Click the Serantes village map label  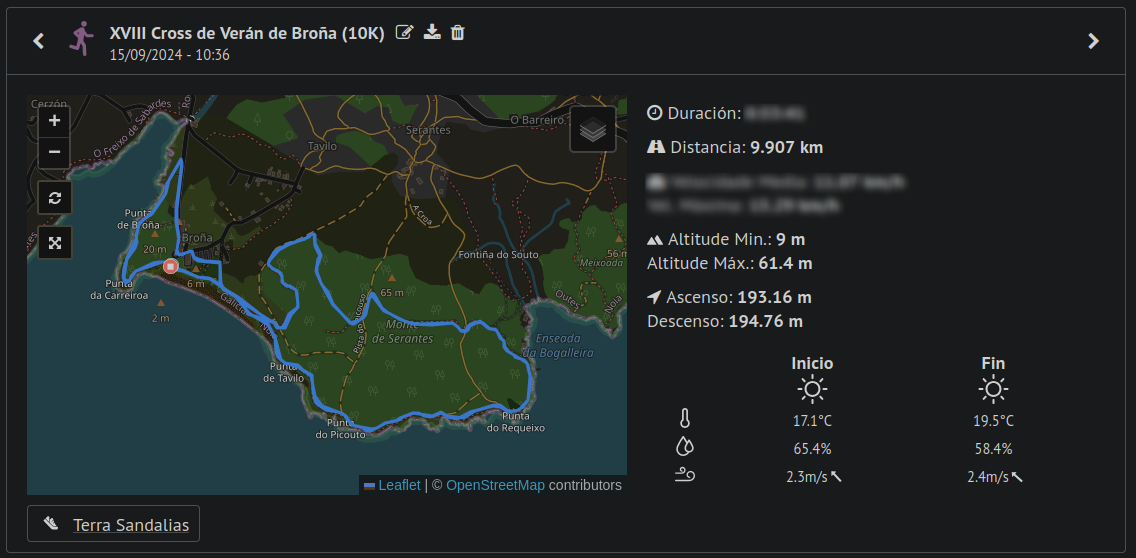(x=429, y=130)
